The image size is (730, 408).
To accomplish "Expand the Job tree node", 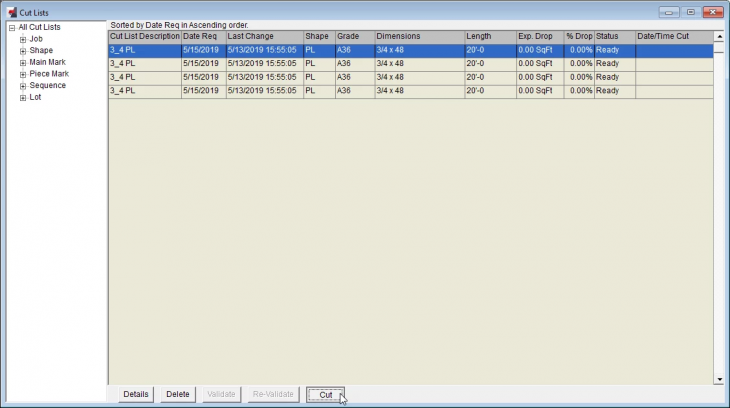I will 23,40.
